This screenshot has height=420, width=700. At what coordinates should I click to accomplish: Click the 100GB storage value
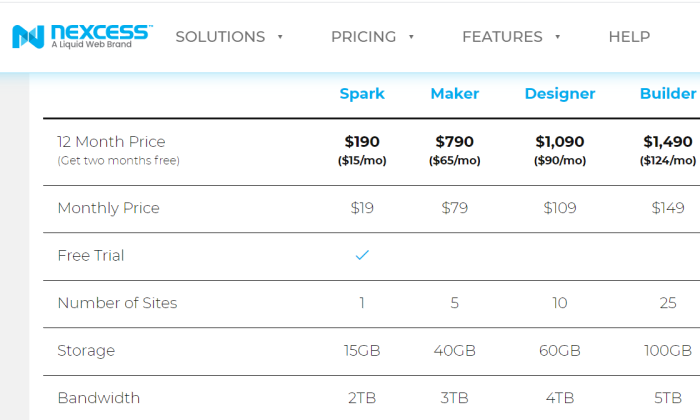click(668, 351)
